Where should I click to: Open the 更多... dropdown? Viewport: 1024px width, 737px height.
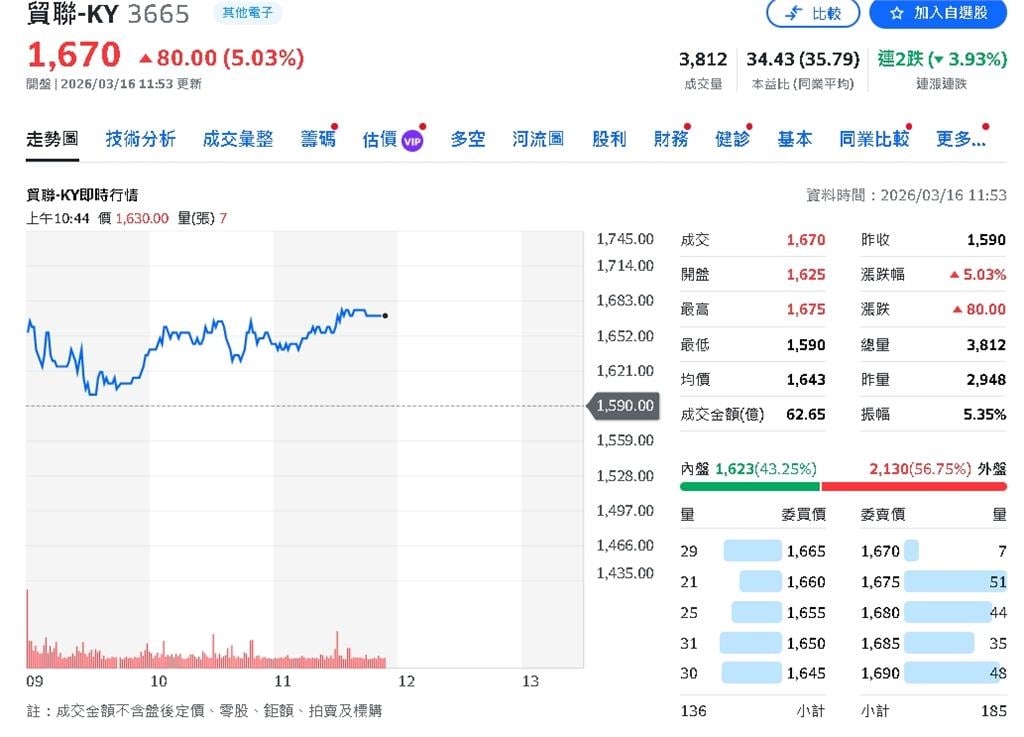(960, 140)
